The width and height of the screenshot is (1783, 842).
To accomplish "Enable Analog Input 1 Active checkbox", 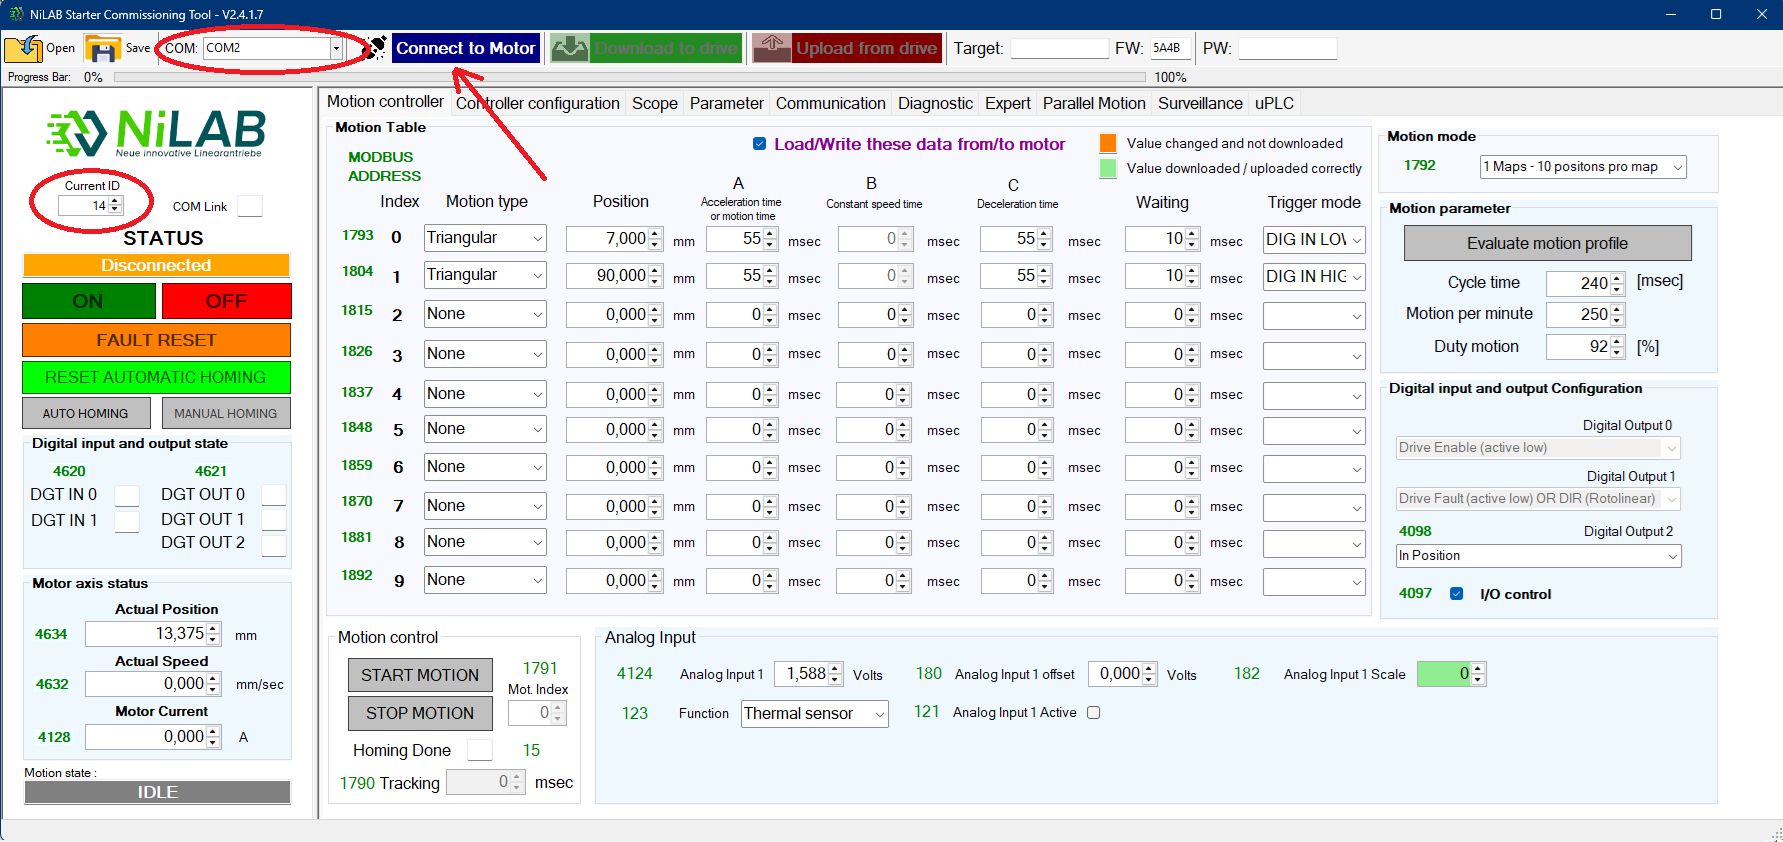I will point(1094,713).
